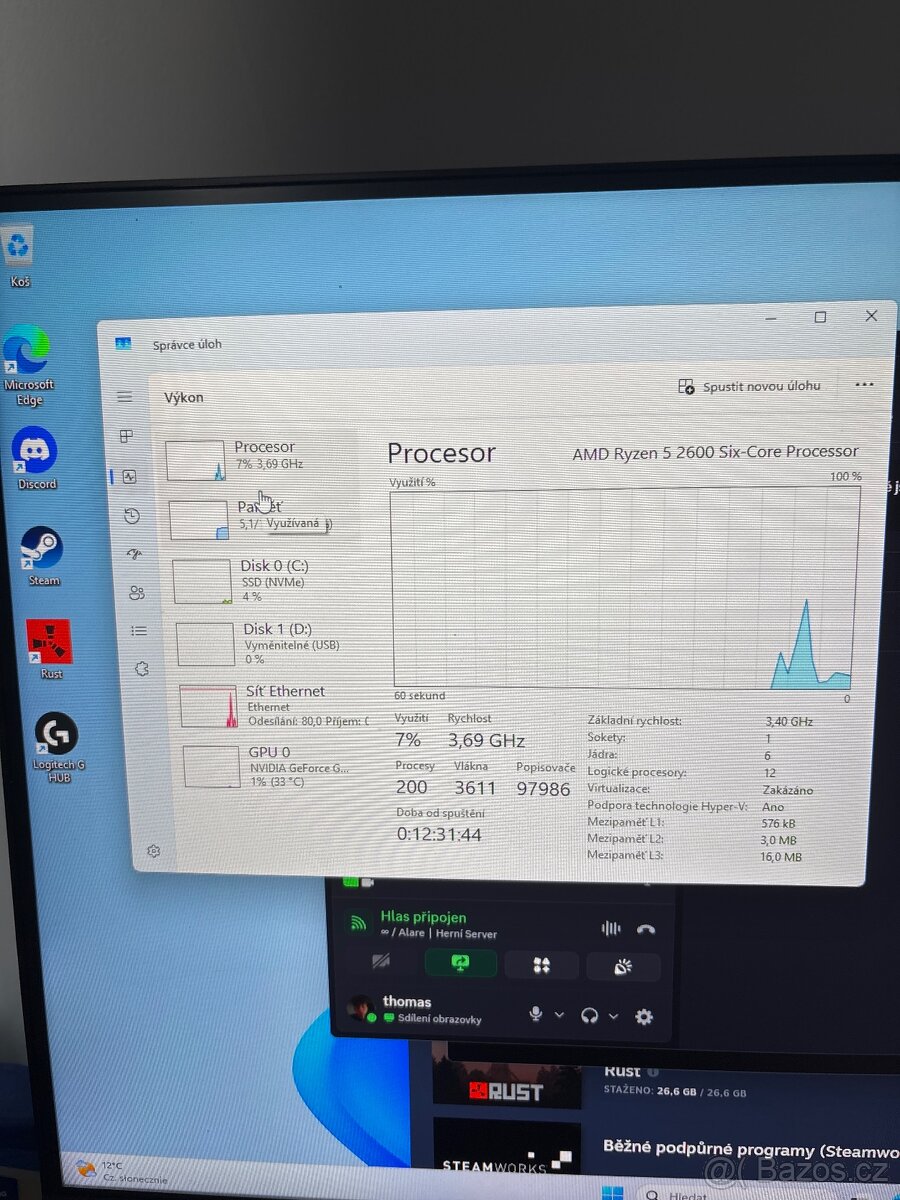Open the Services page puzzle icon
Viewport: 900px width, 1200px height.
tap(142, 669)
